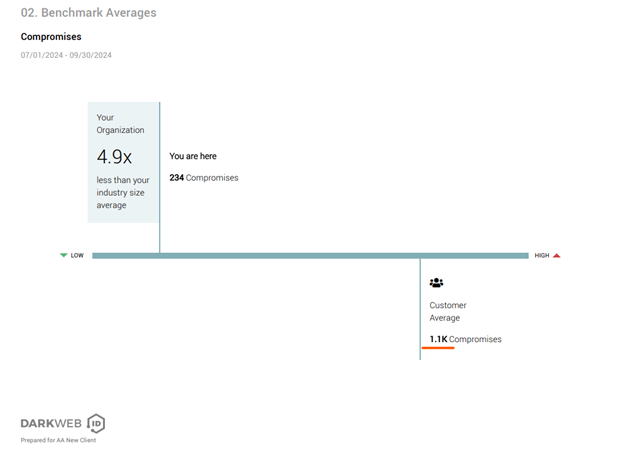Click the green LOW triangle icon
Viewport: 624px width, 450px height.
(x=64, y=256)
